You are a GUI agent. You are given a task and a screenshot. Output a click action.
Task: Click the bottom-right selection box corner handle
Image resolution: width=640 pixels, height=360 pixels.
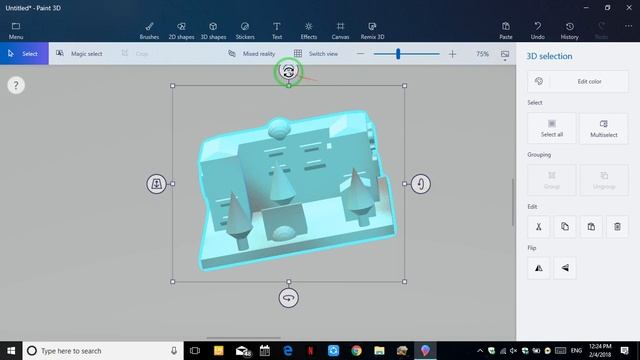[404, 282]
